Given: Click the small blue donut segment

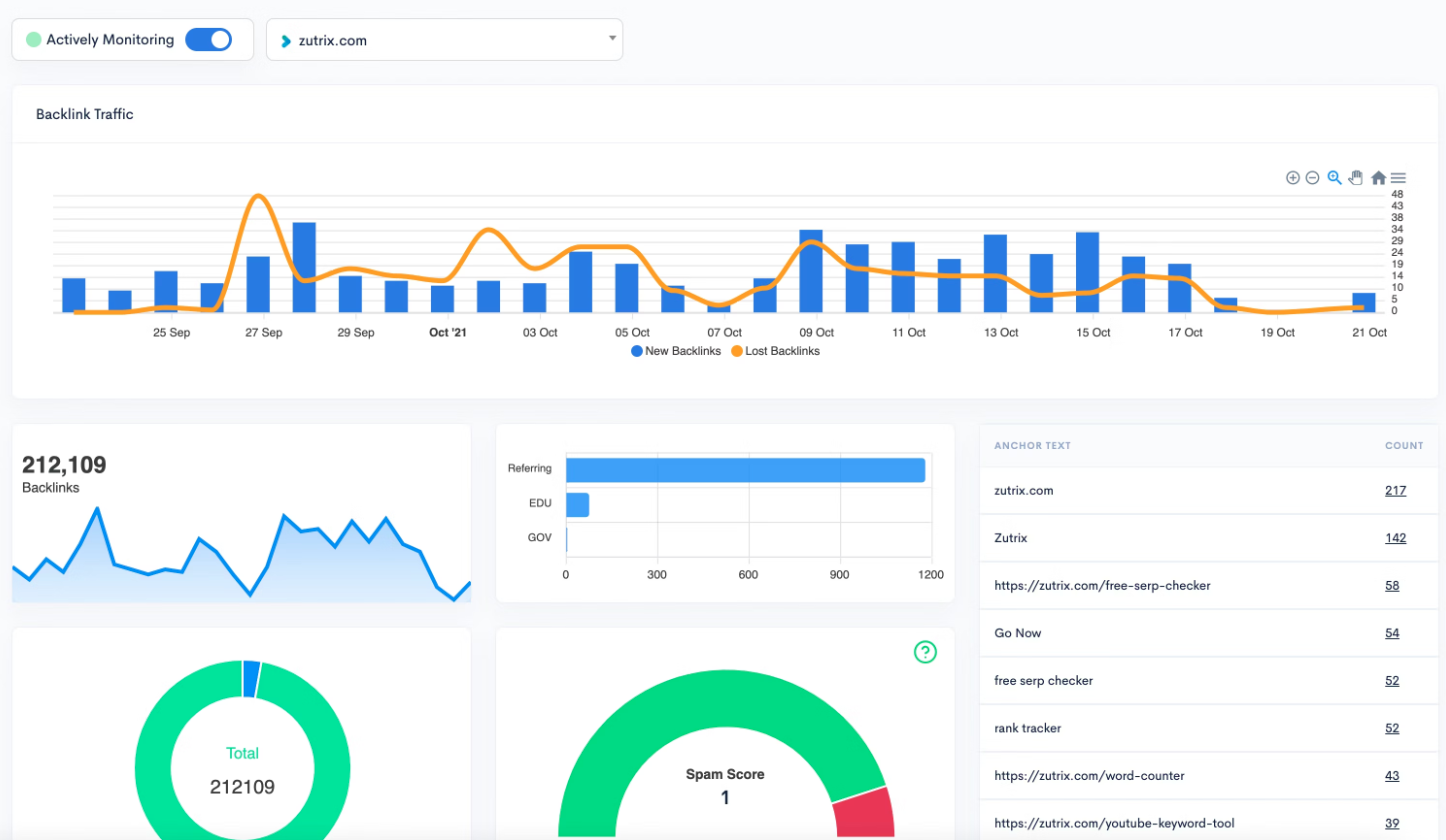Looking at the screenshot, I should tap(251, 679).
